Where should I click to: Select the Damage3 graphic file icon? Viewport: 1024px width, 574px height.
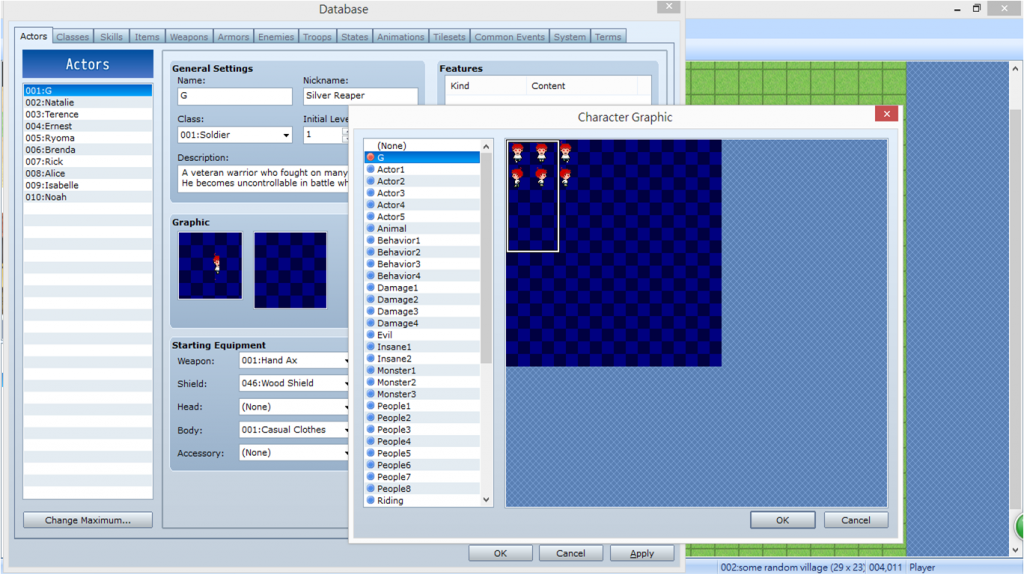pyautogui.click(x=371, y=312)
